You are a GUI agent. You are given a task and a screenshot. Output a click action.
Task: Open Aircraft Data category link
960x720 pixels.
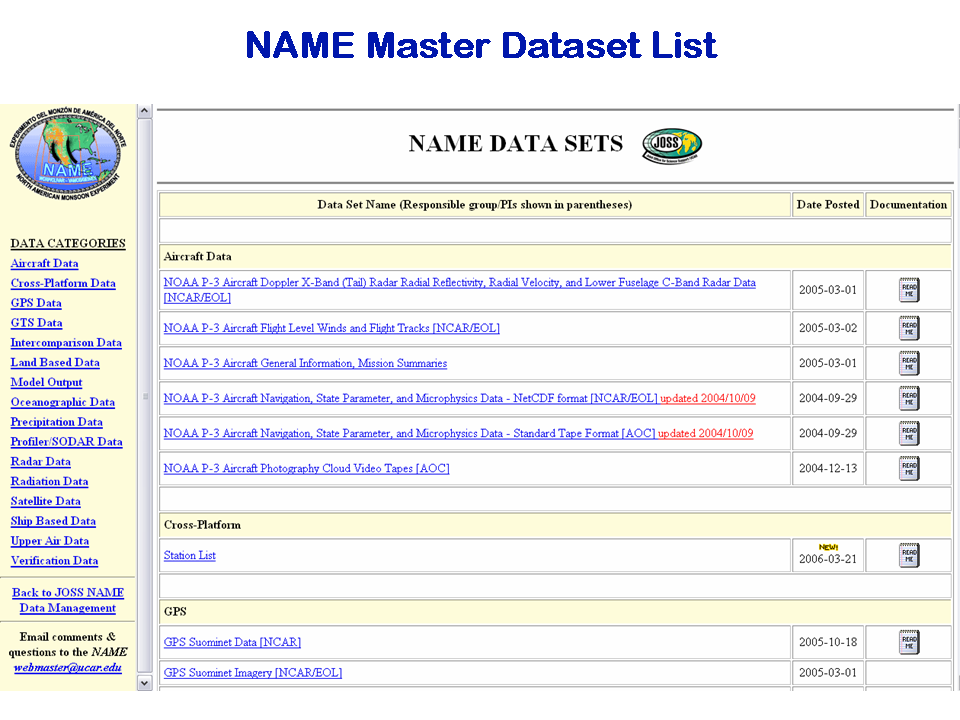point(44,263)
